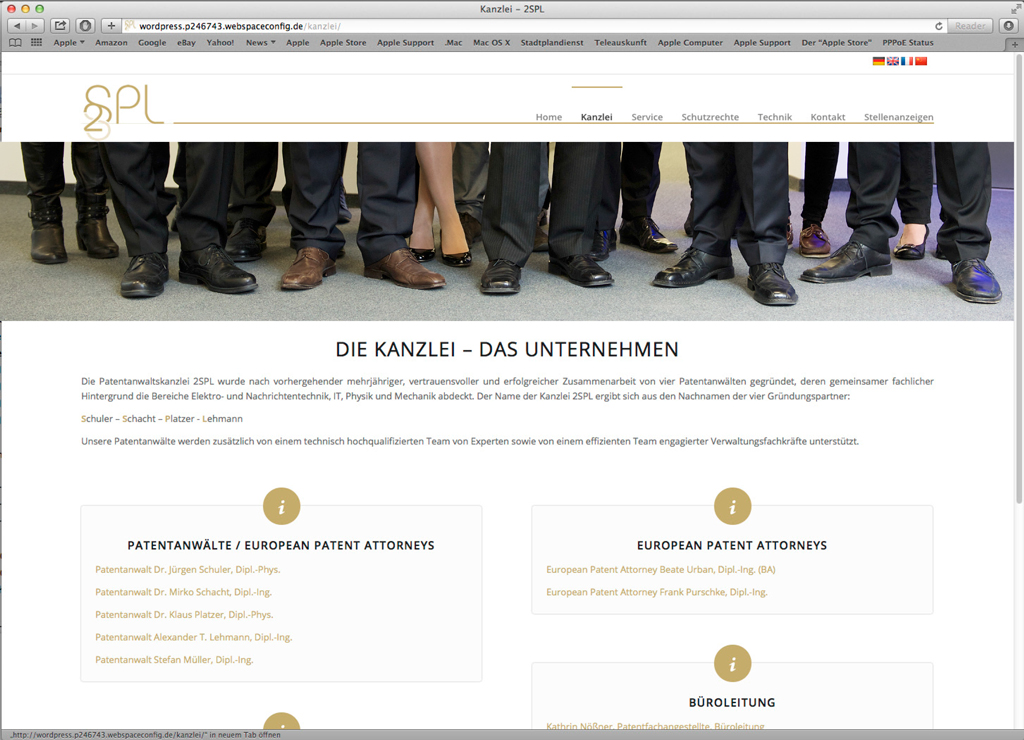The height and width of the screenshot is (740, 1024).
Task: Open Patentanwalt Alexander T. Lehmann link
Action: pyautogui.click(x=193, y=637)
